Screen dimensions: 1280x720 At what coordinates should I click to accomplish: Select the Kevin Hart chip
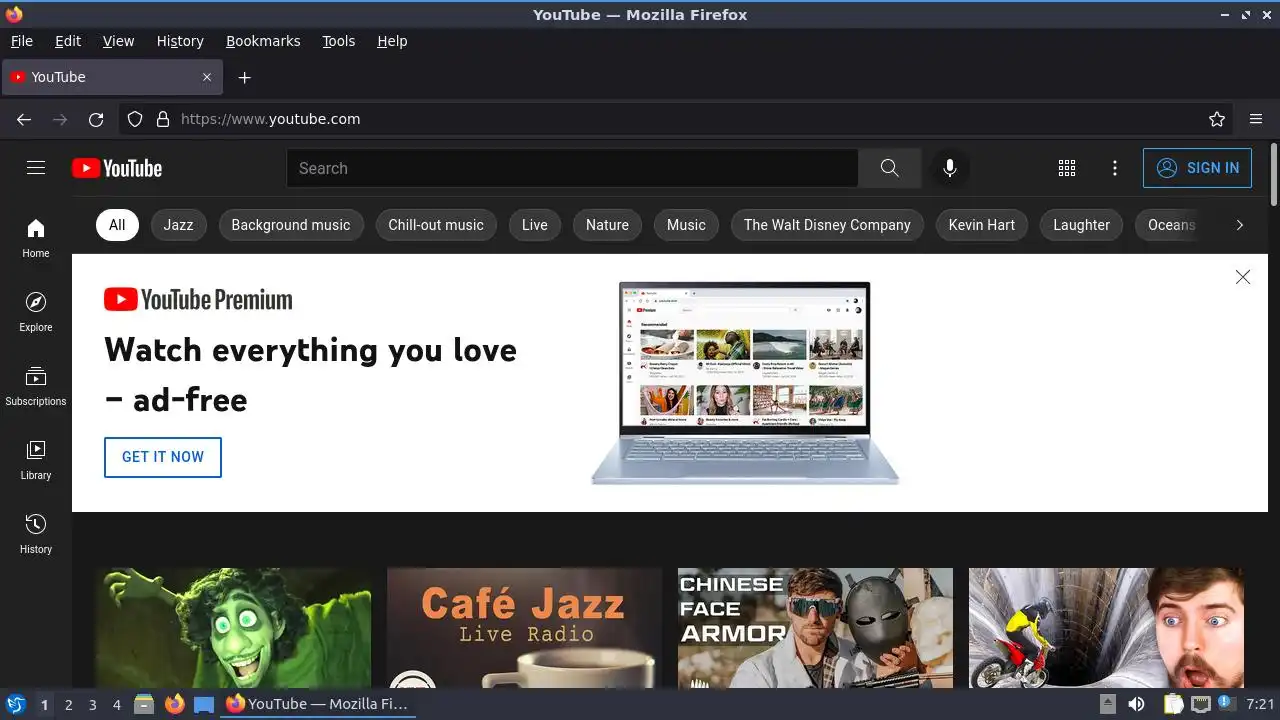(x=982, y=225)
